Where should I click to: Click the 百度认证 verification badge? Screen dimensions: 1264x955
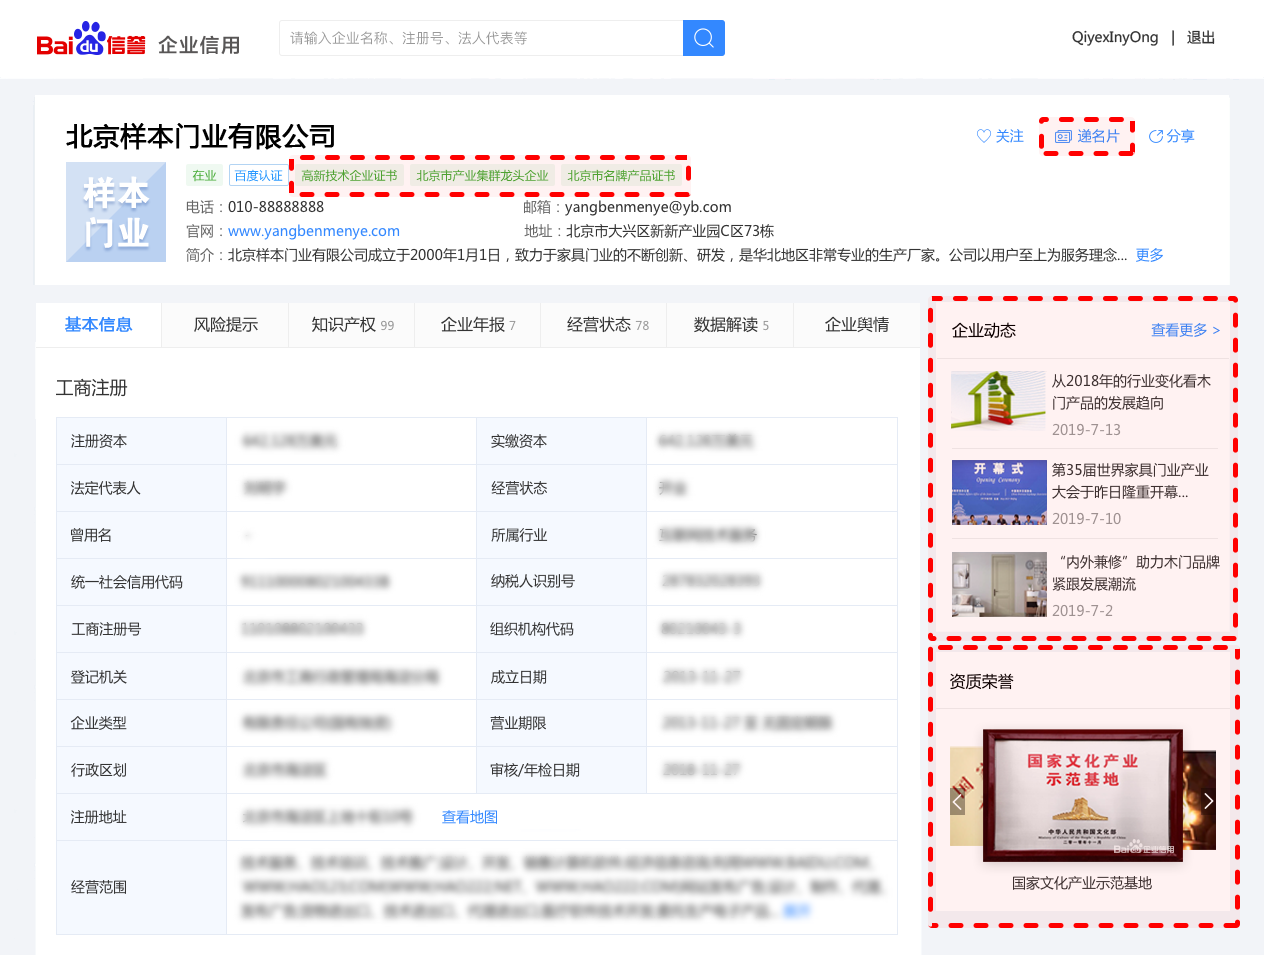click(x=257, y=174)
